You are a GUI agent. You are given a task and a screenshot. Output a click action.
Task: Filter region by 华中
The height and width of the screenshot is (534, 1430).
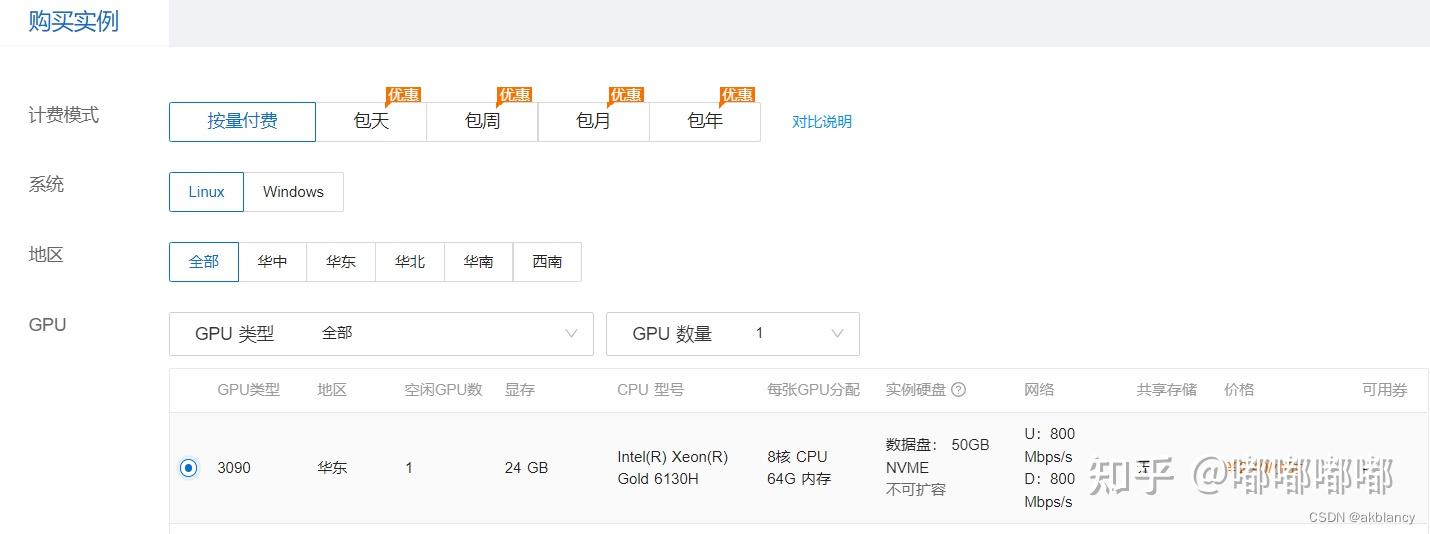(x=272, y=262)
